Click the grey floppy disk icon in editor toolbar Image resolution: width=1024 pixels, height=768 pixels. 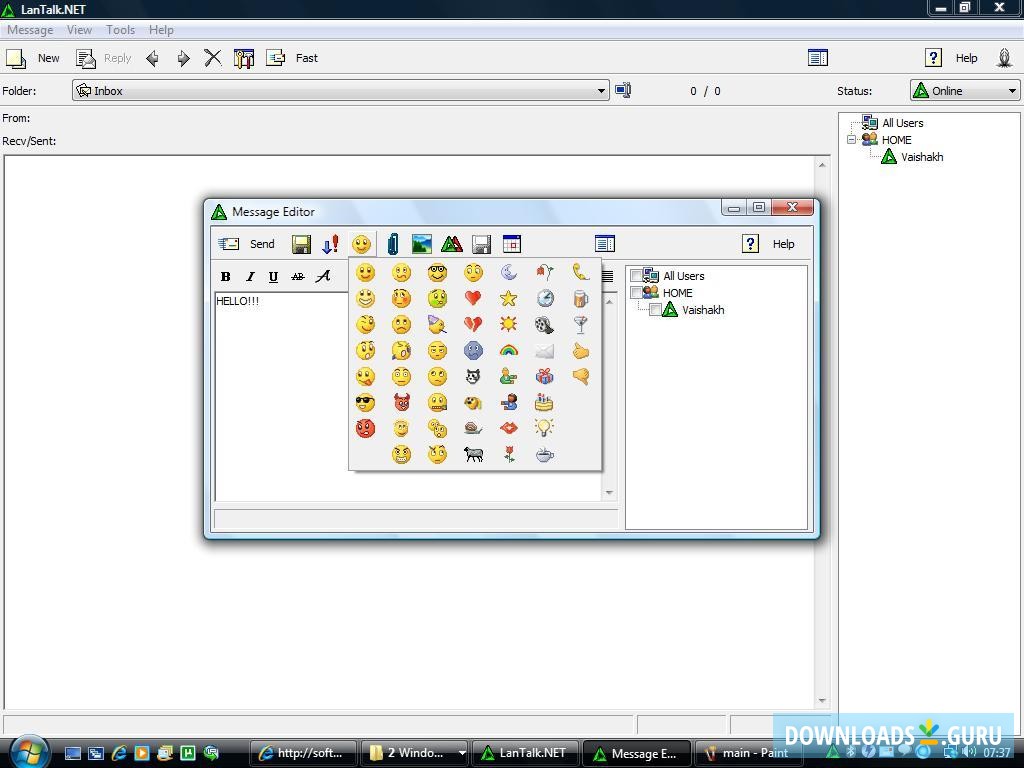(481, 244)
